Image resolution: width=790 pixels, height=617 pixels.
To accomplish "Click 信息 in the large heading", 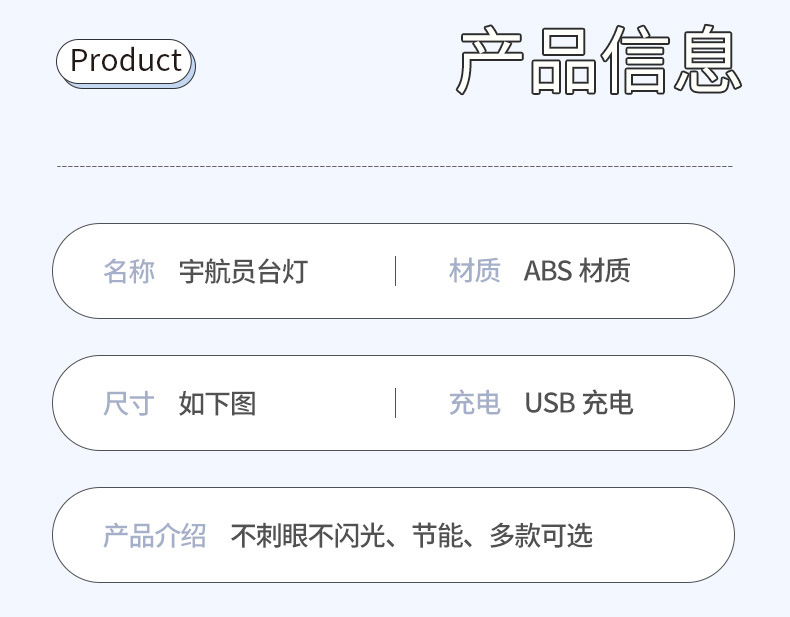I will [674, 63].
